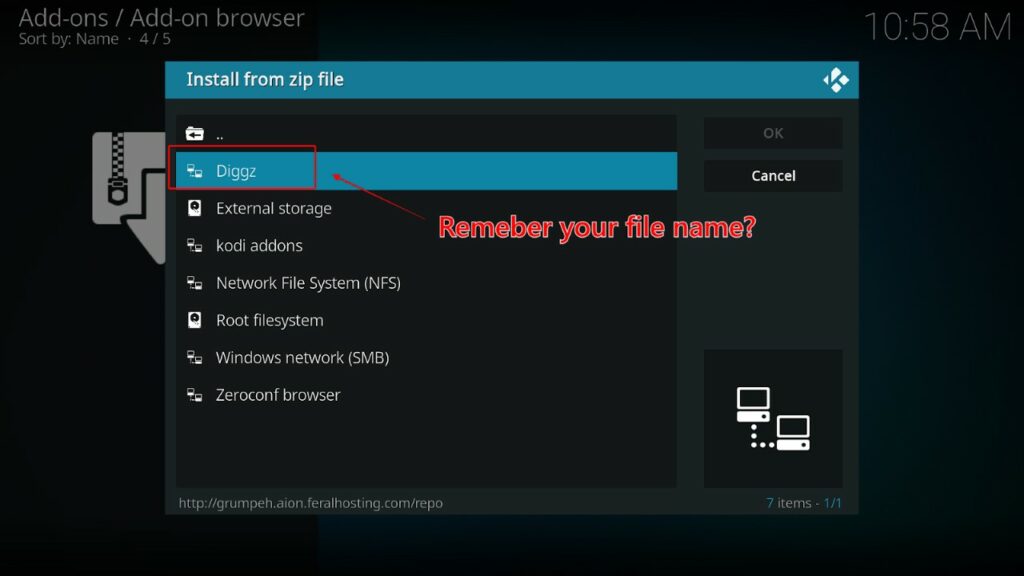
Task: Click the '7 items - 1/1' counter
Action: 804,503
